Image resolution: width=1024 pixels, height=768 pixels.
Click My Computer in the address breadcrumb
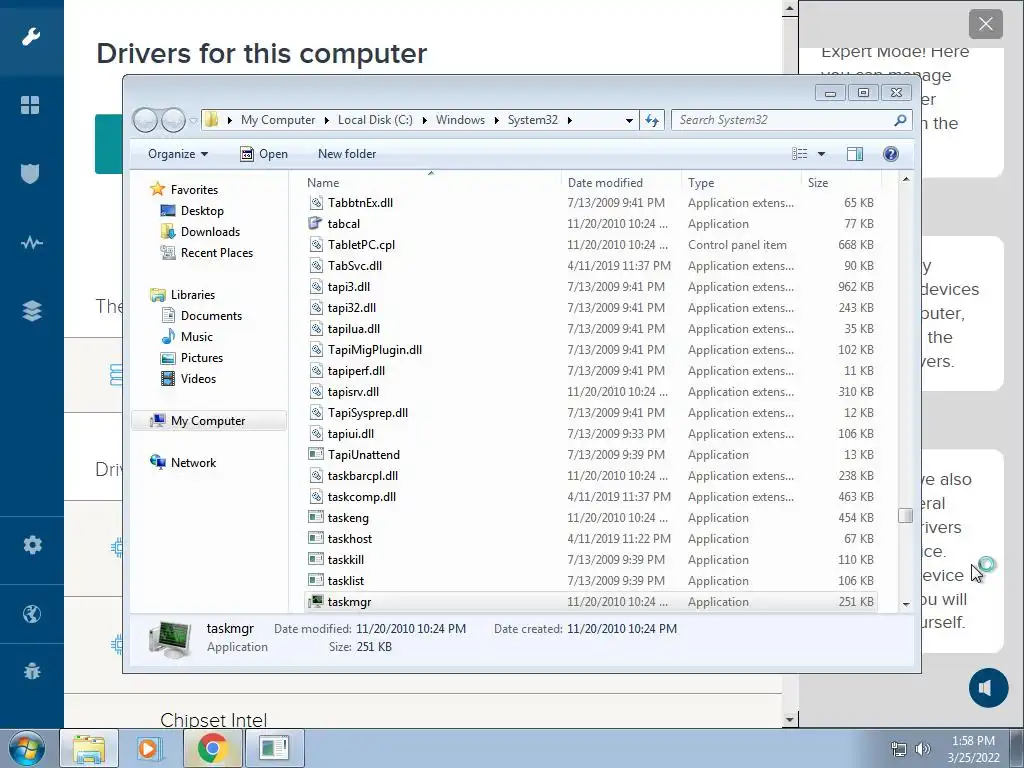(x=278, y=120)
